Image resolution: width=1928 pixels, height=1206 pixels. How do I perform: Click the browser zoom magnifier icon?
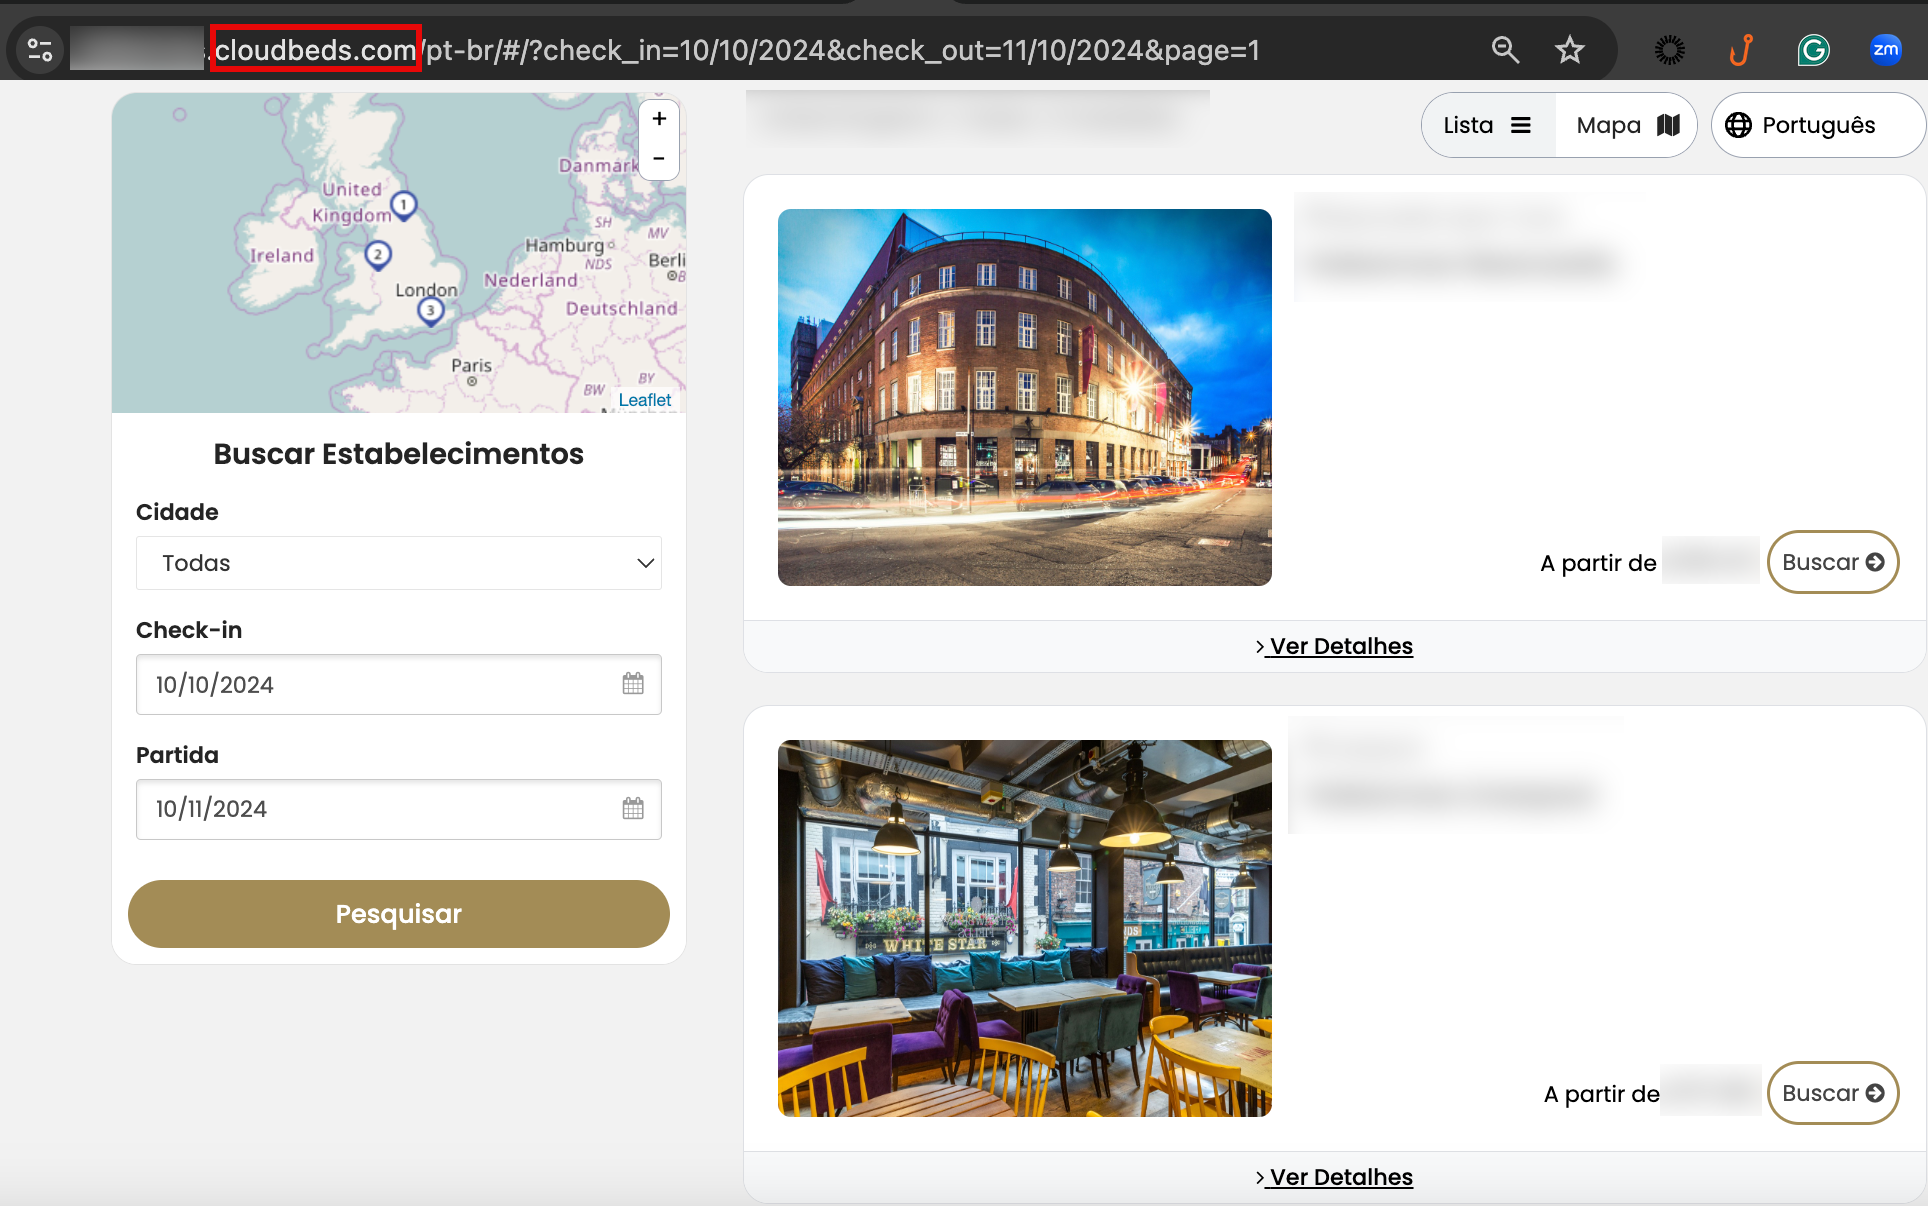pos(1505,50)
